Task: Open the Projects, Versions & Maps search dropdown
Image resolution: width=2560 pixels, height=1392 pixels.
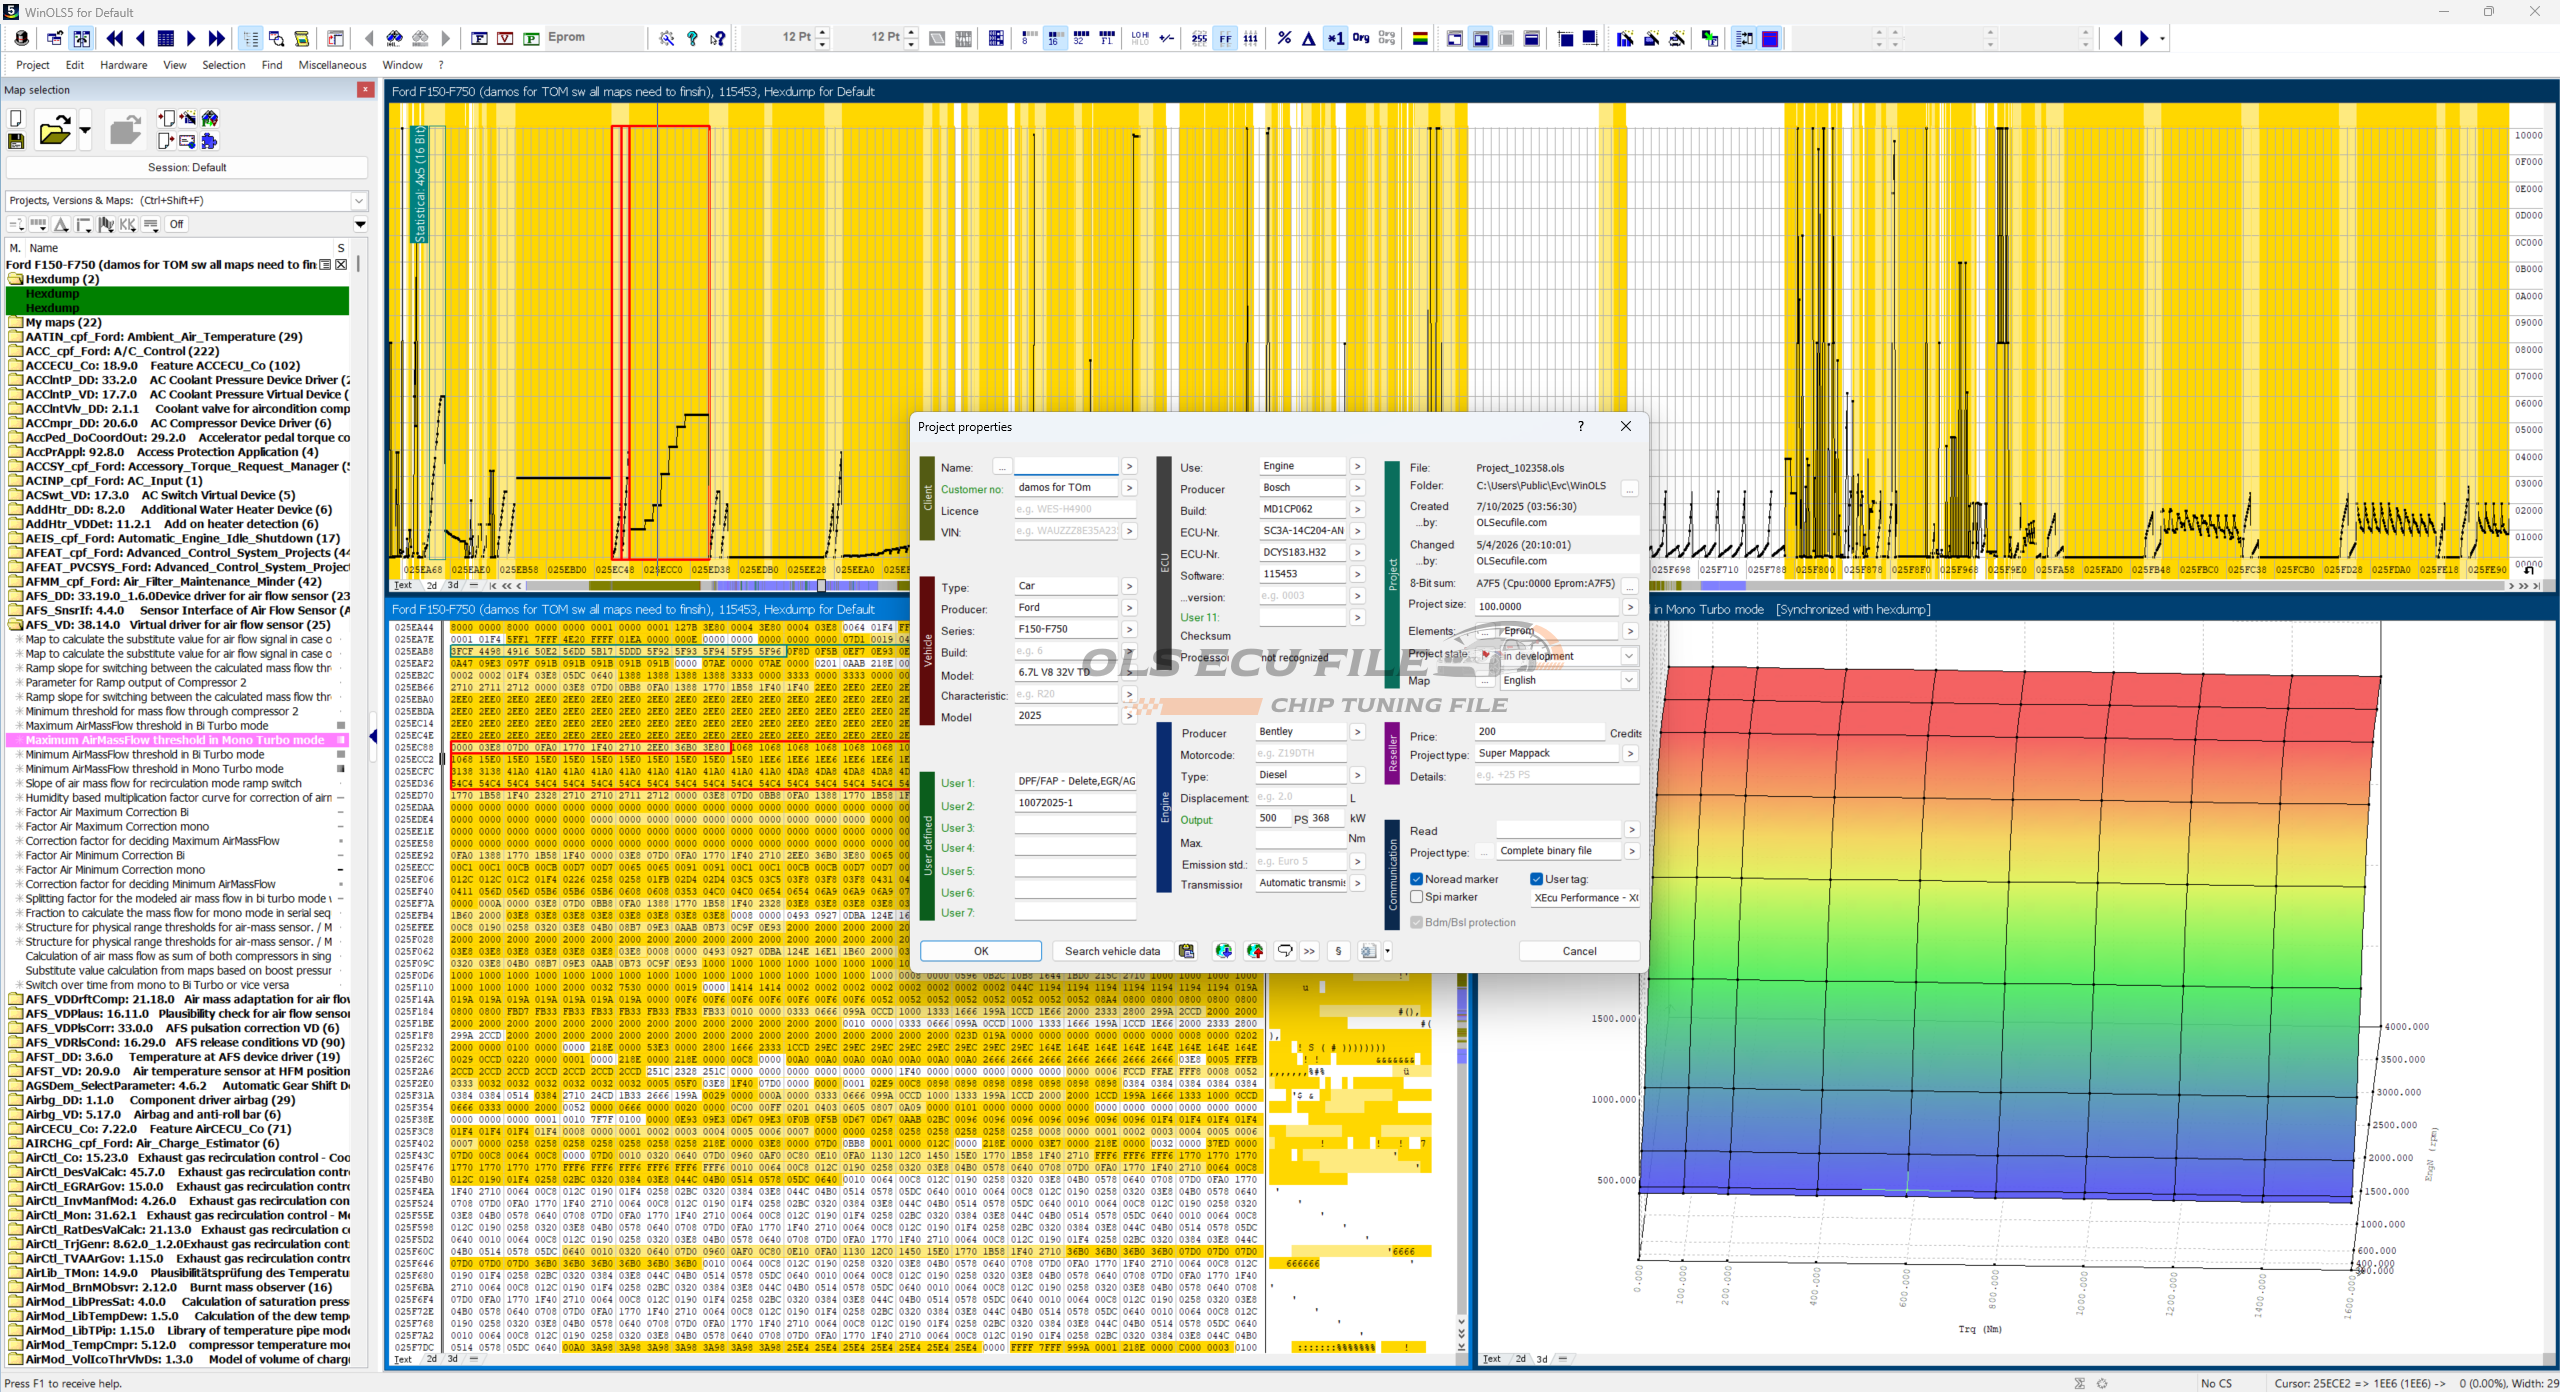Action: pyautogui.click(x=359, y=200)
